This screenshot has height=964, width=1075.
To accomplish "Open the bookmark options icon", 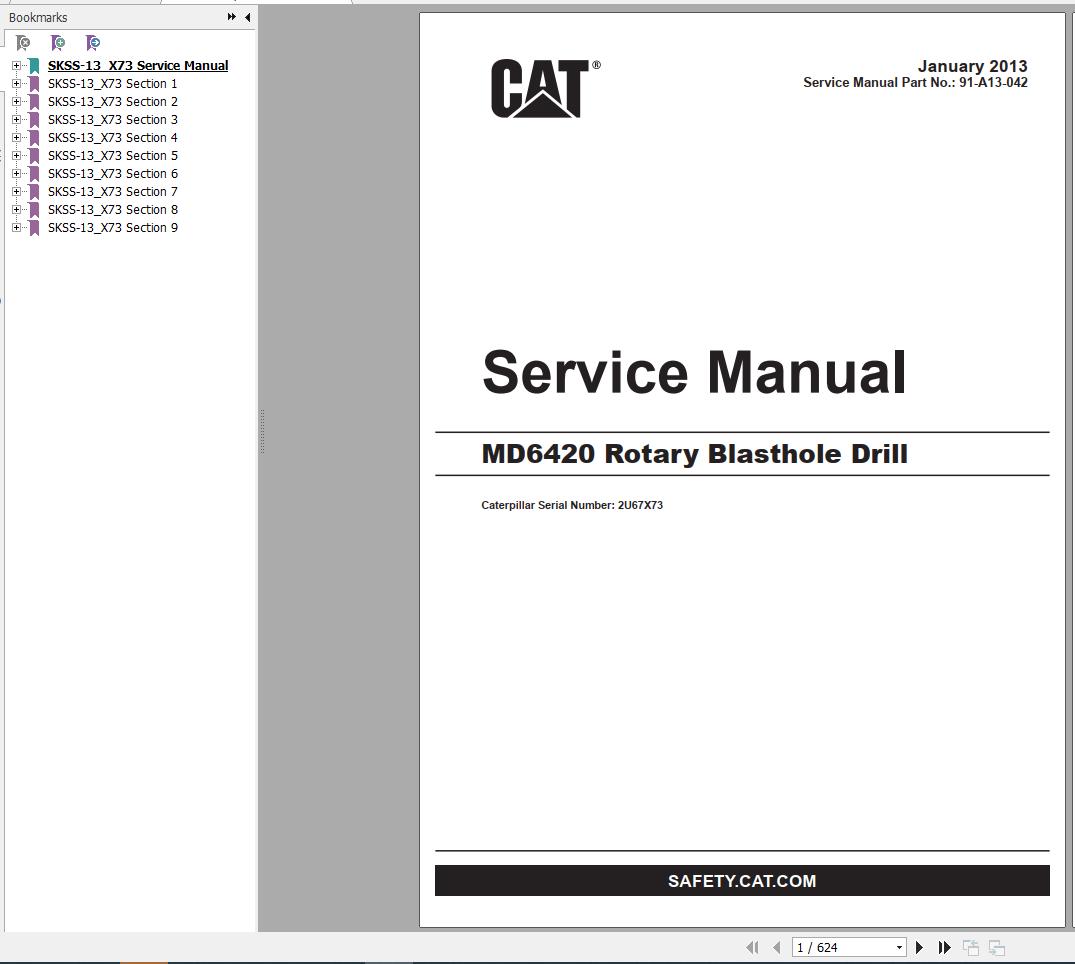I will (x=92, y=43).
